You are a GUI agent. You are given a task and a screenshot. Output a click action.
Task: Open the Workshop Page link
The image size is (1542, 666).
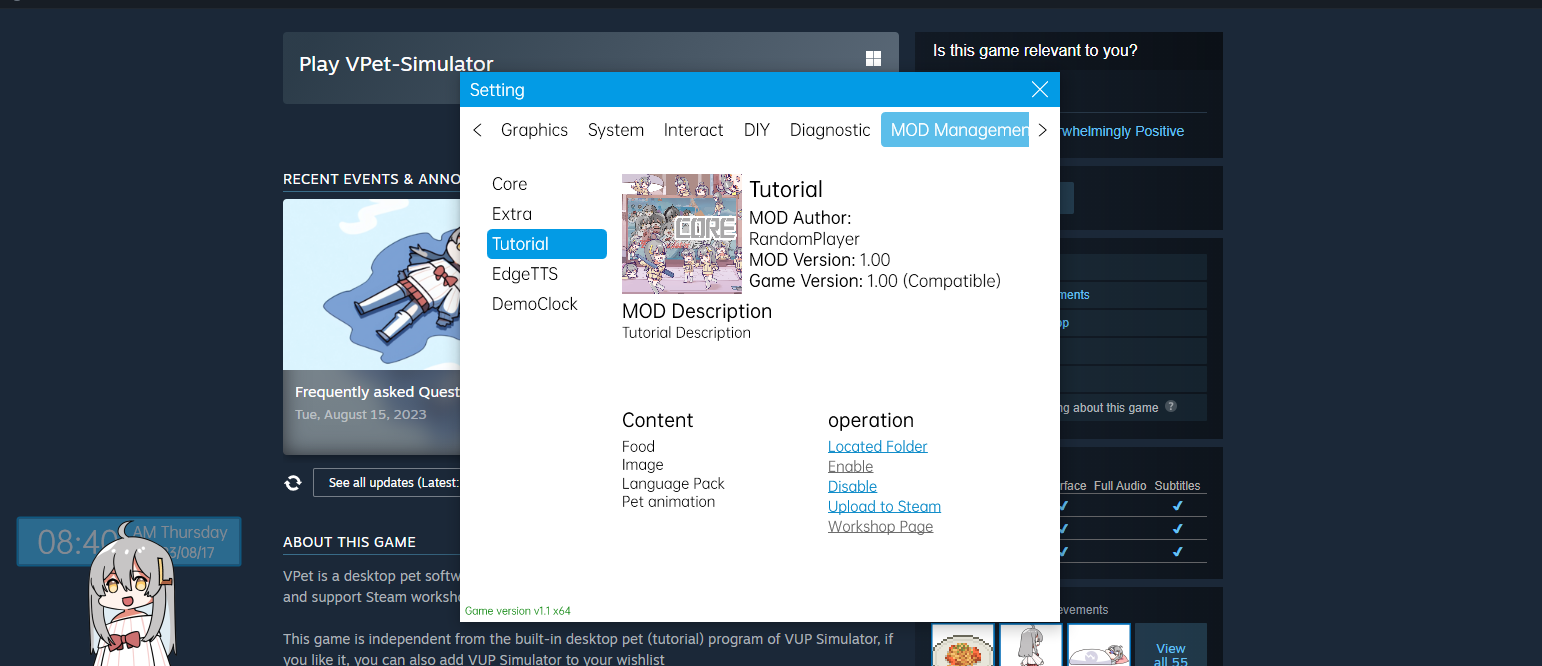click(x=881, y=526)
